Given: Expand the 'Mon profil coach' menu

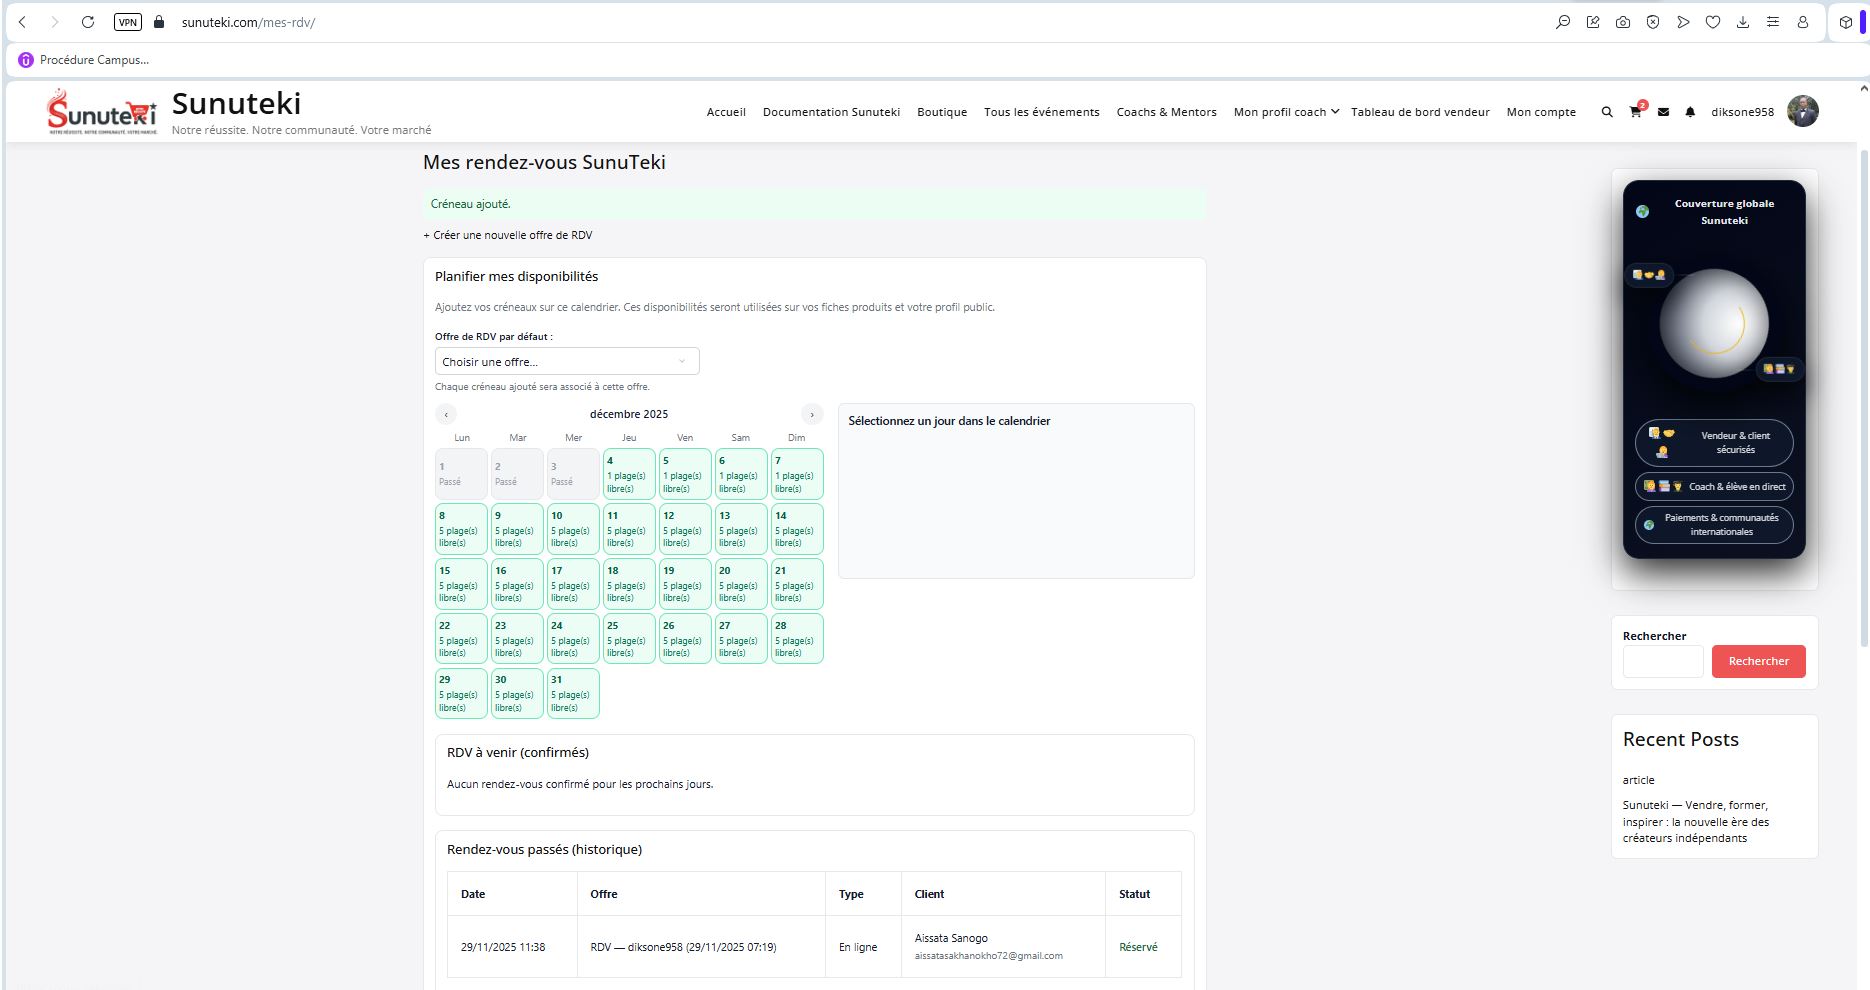Looking at the screenshot, I should 1285,112.
